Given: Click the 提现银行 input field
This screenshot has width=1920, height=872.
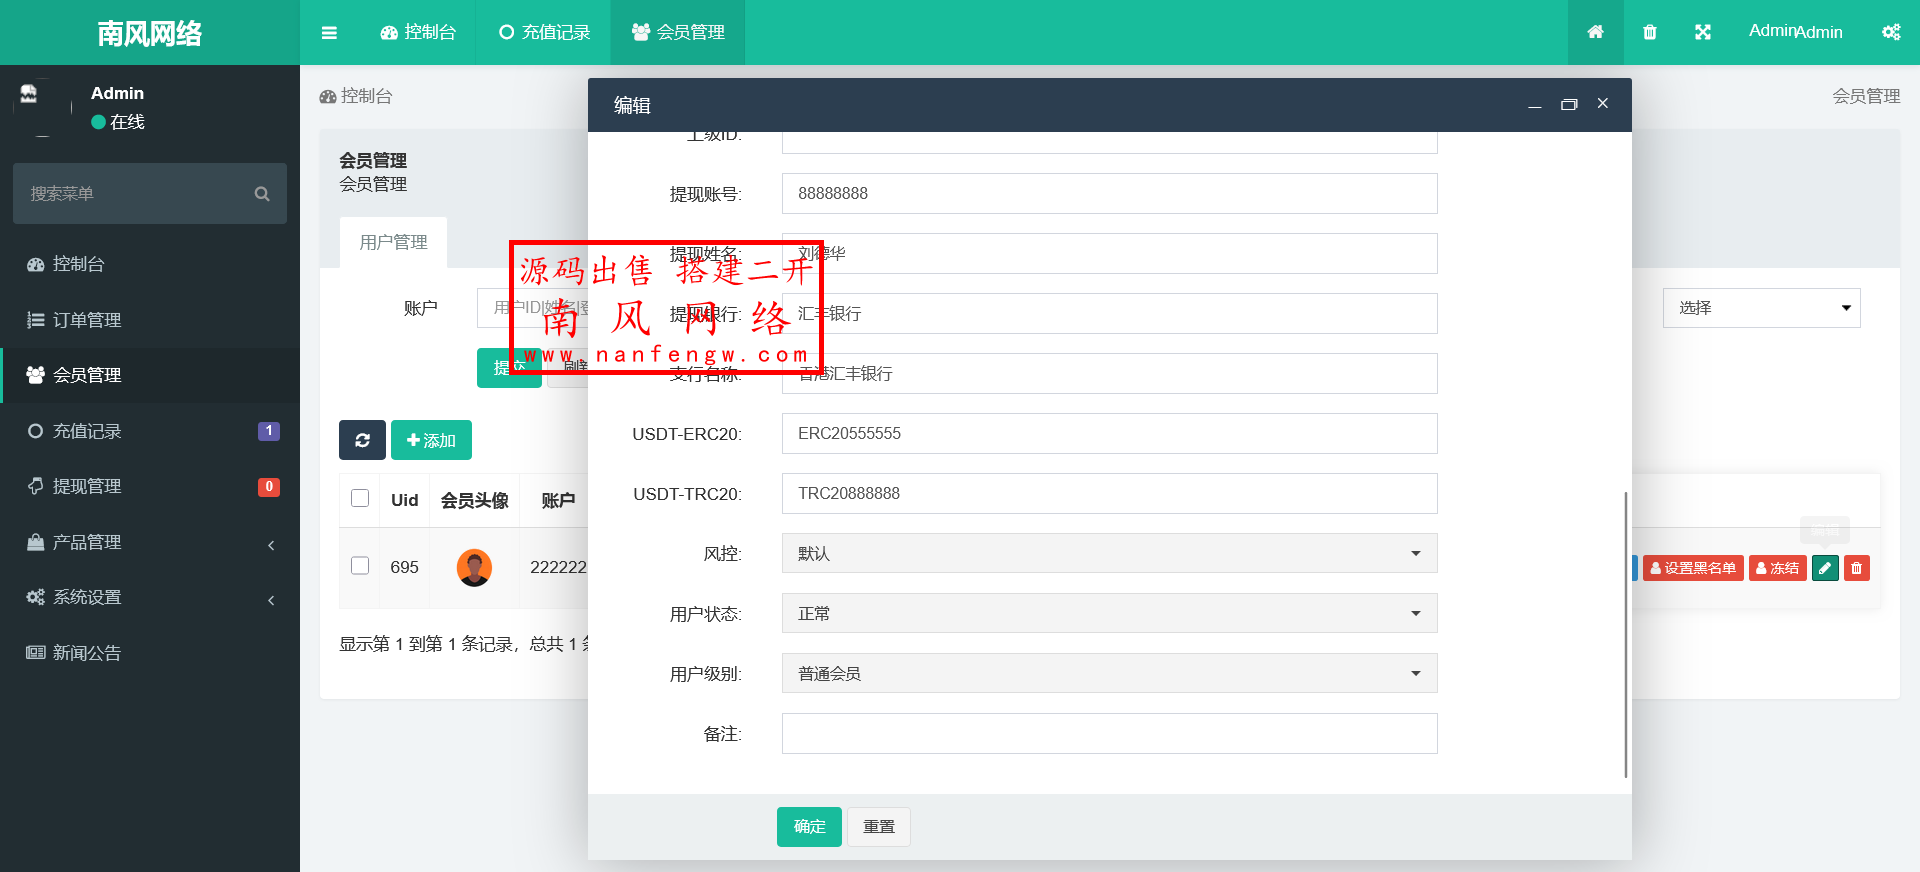Looking at the screenshot, I should click(1109, 313).
